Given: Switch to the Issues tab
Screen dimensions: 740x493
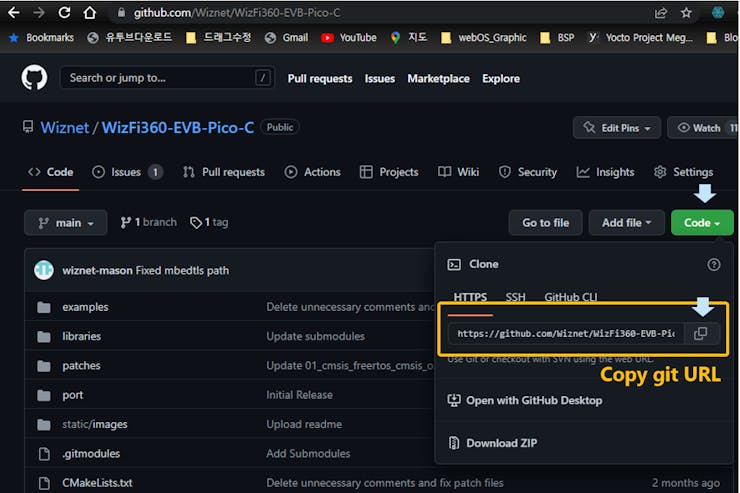Looking at the screenshot, I should point(127,172).
